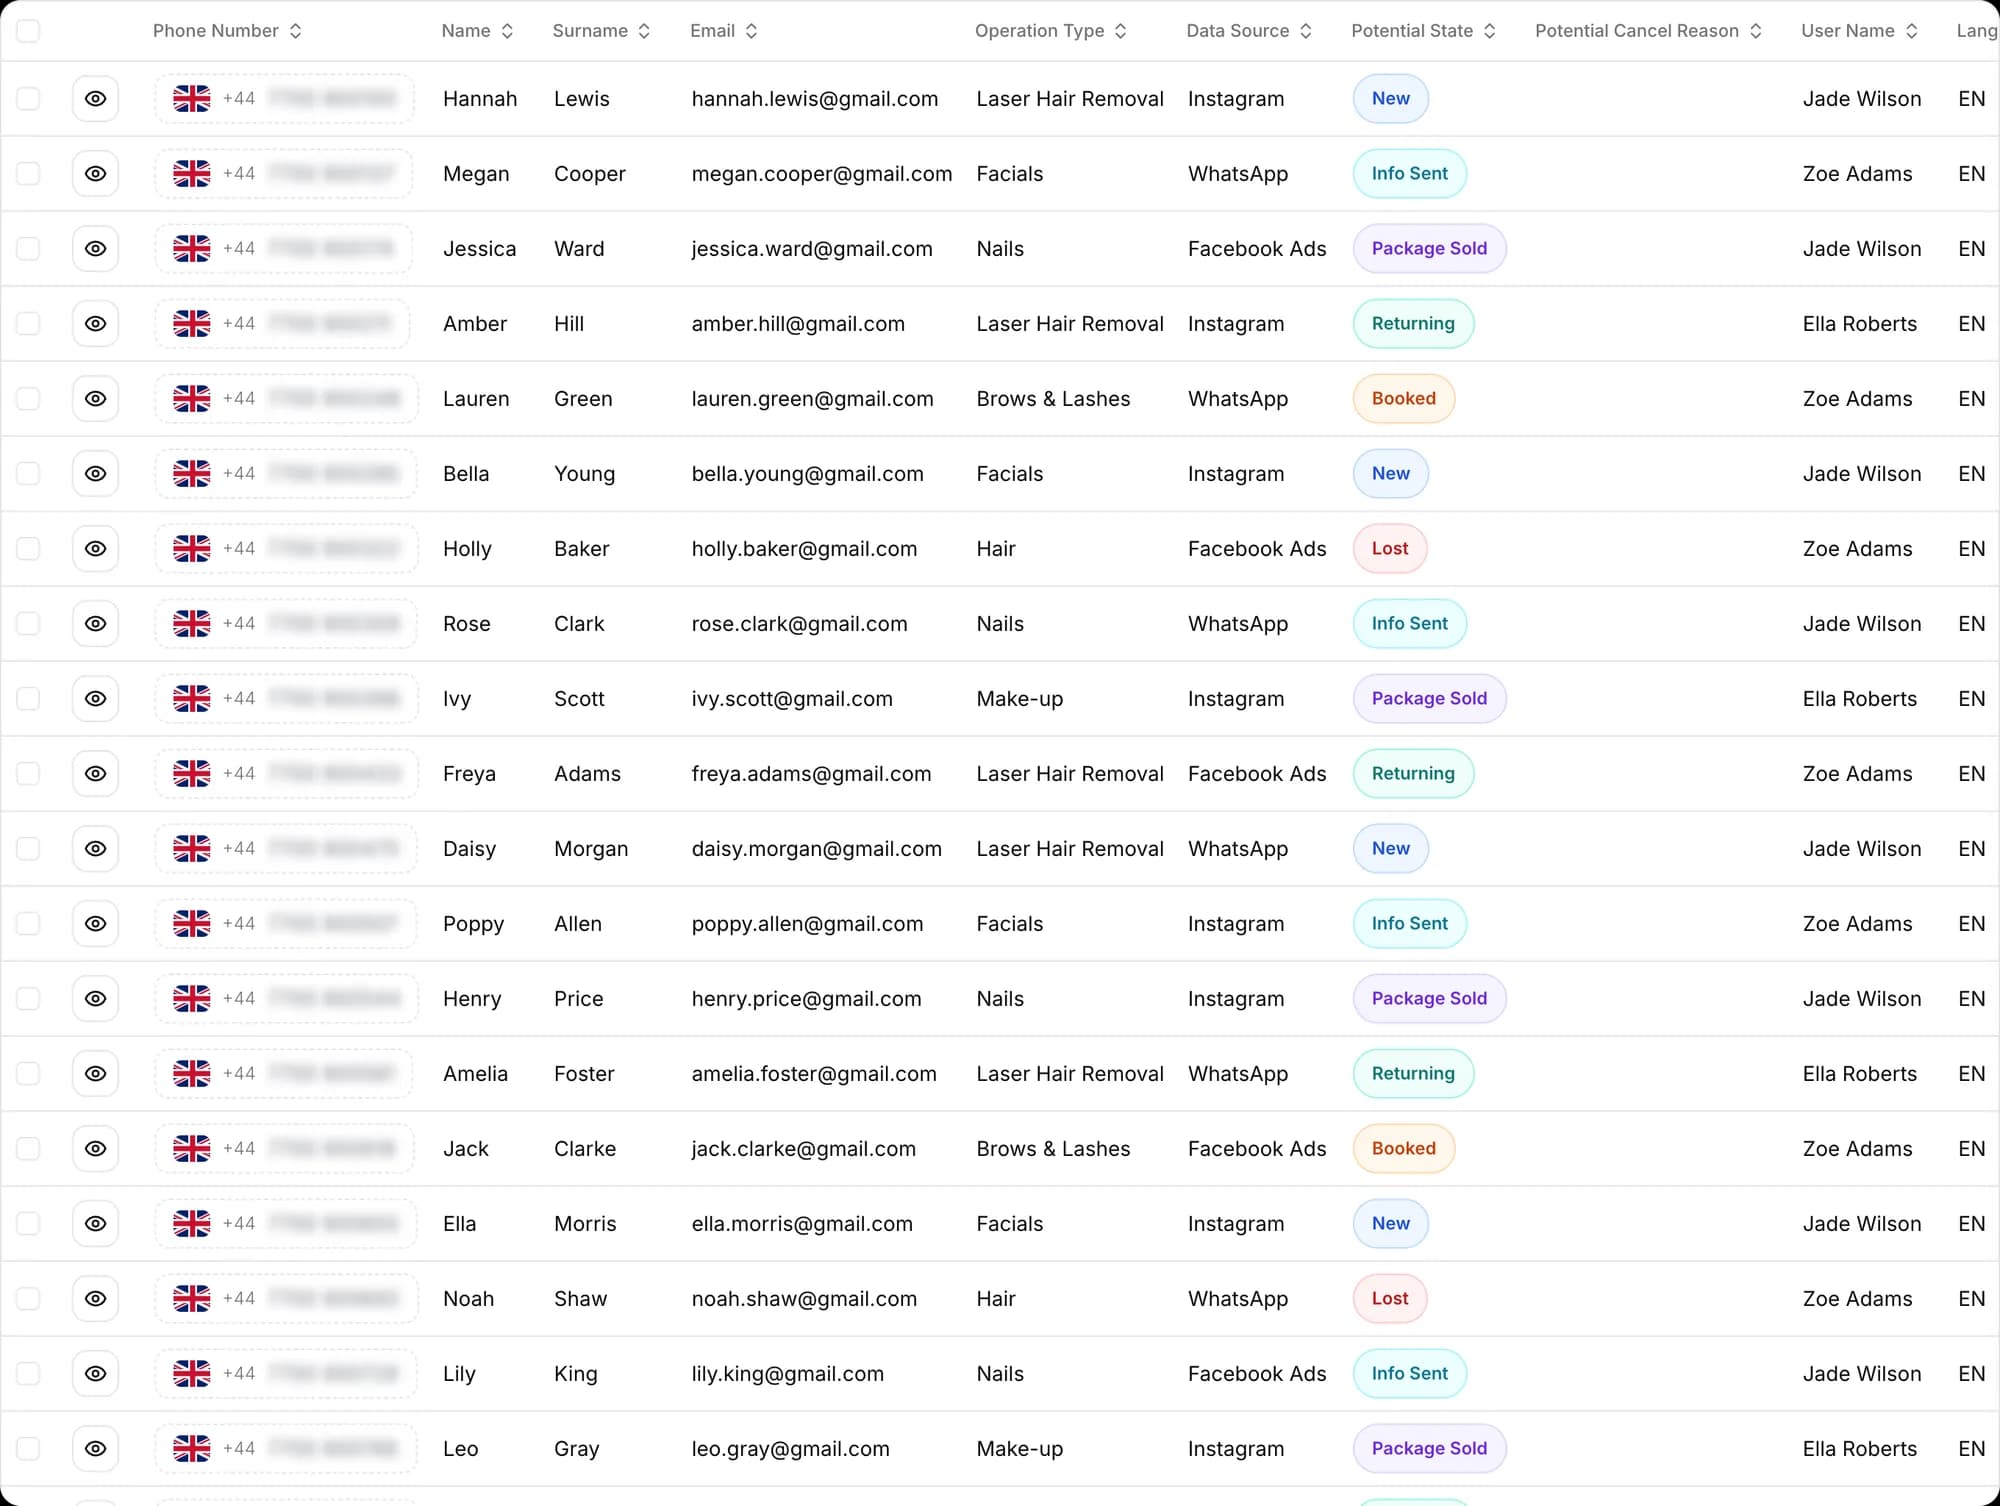Click the Booked badge for Lauren Green
This screenshot has height=1506, width=2000.
click(x=1403, y=399)
